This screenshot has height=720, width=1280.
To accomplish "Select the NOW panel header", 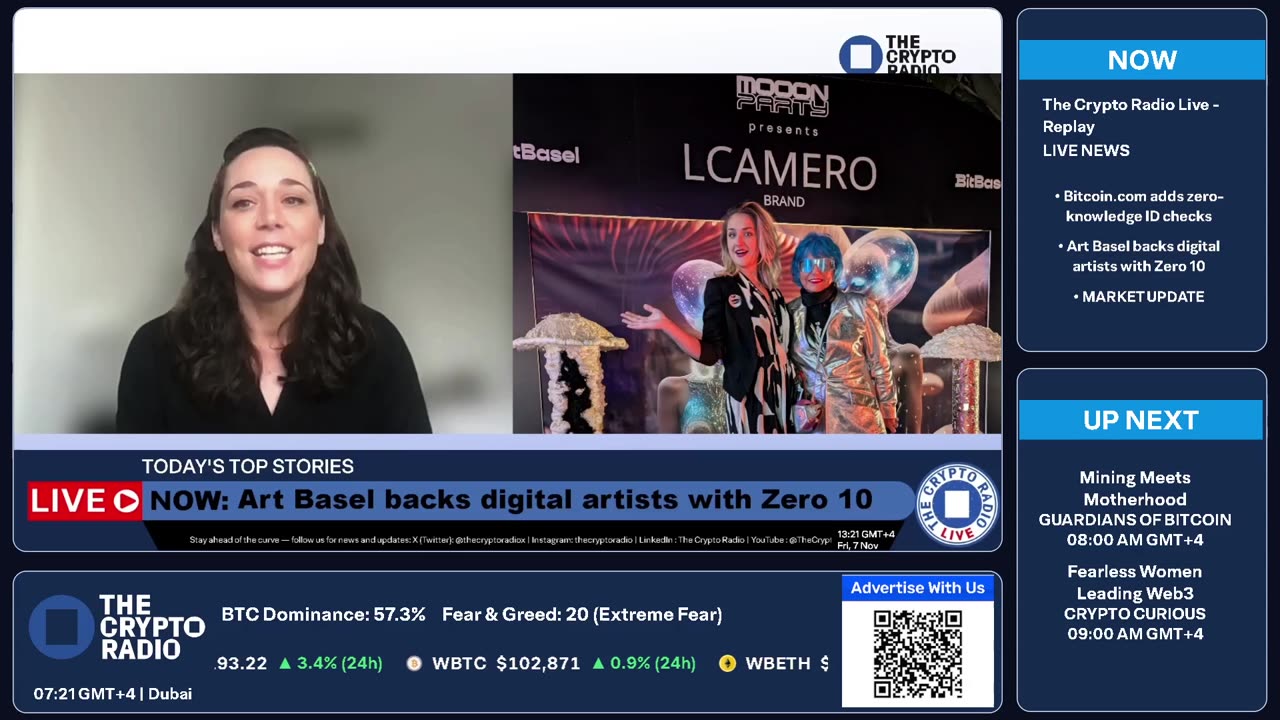I will (x=1142, y=60).
